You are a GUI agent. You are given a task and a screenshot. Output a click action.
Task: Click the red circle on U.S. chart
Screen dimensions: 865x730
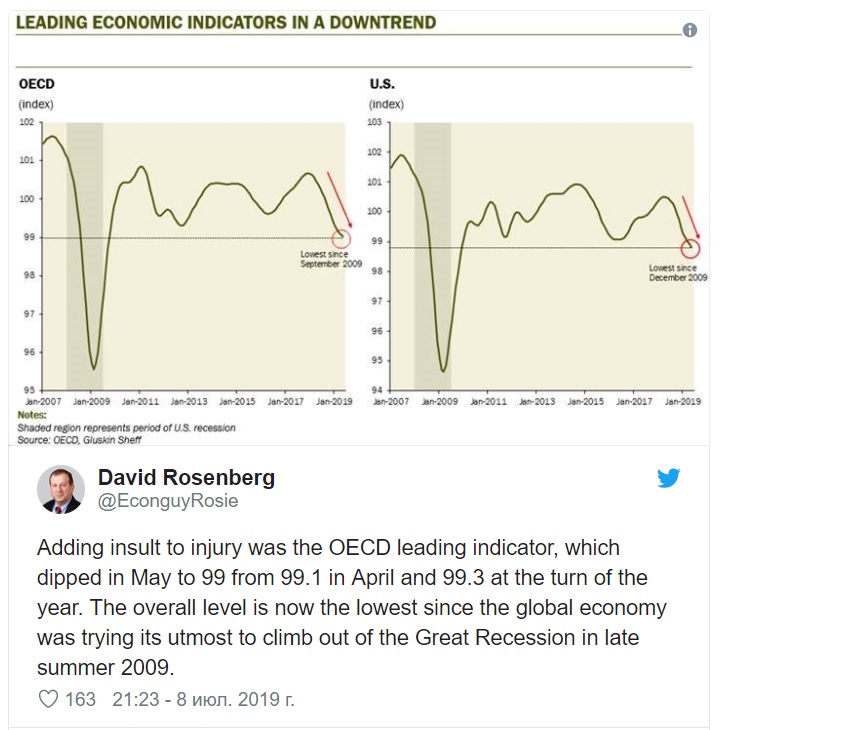click(x=690, y=249)
